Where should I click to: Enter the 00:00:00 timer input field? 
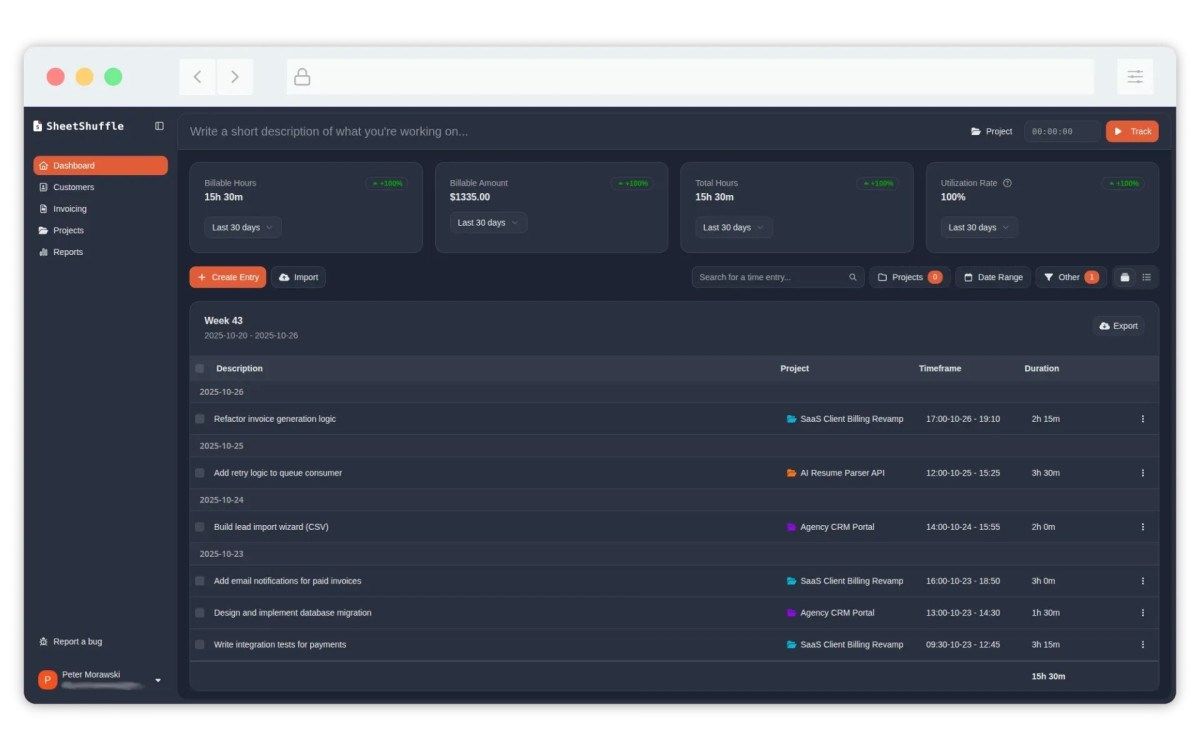tap(1061, 131)
